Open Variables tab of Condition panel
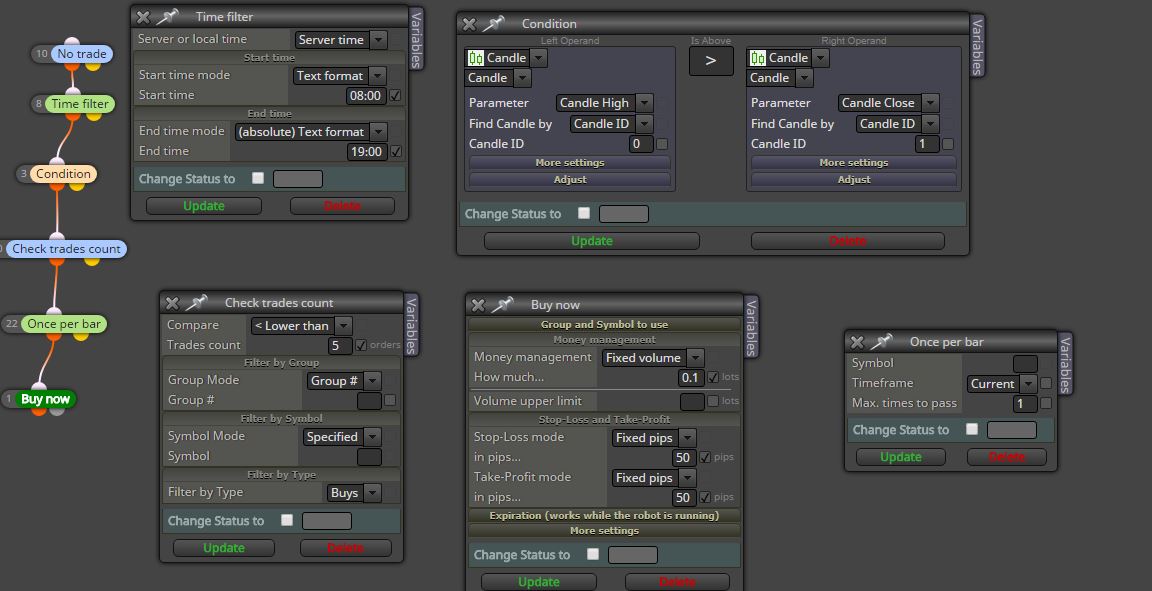 977,46
